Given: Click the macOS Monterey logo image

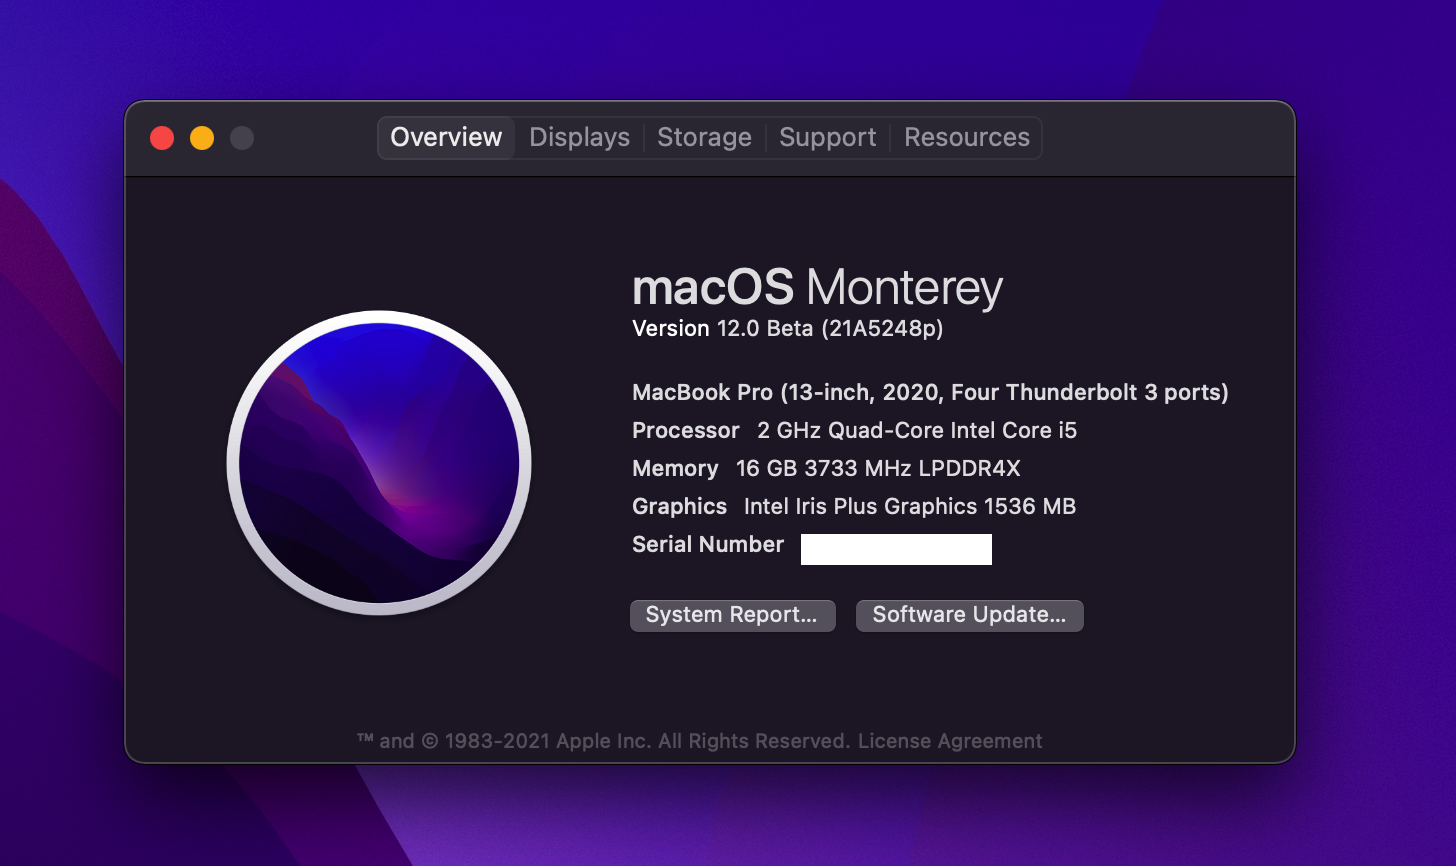Looking at the screenshot, I should 379,463.
